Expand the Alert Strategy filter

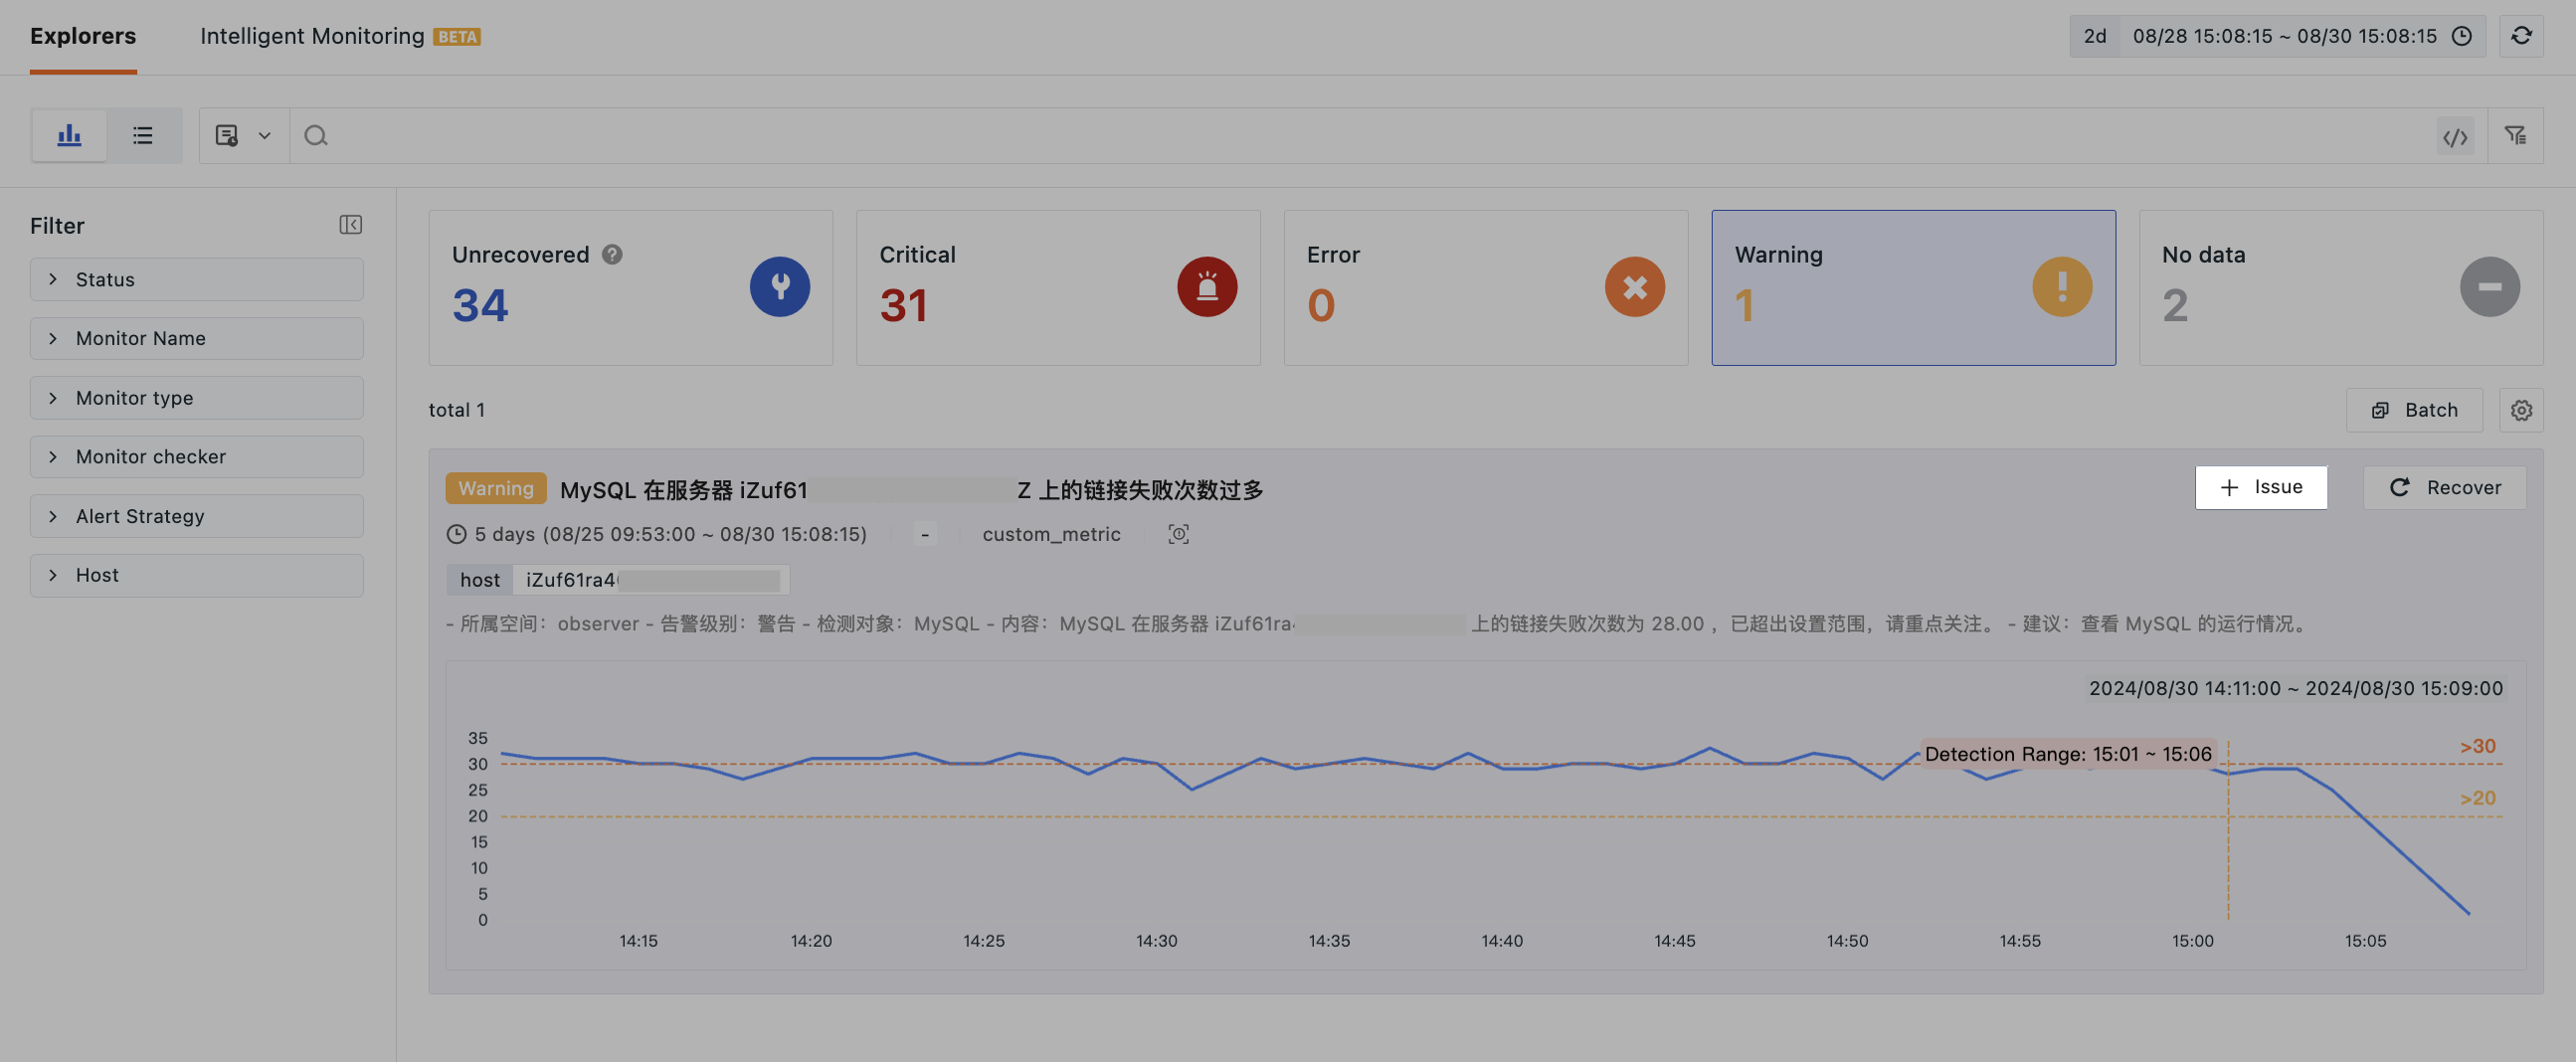(196, 516)
